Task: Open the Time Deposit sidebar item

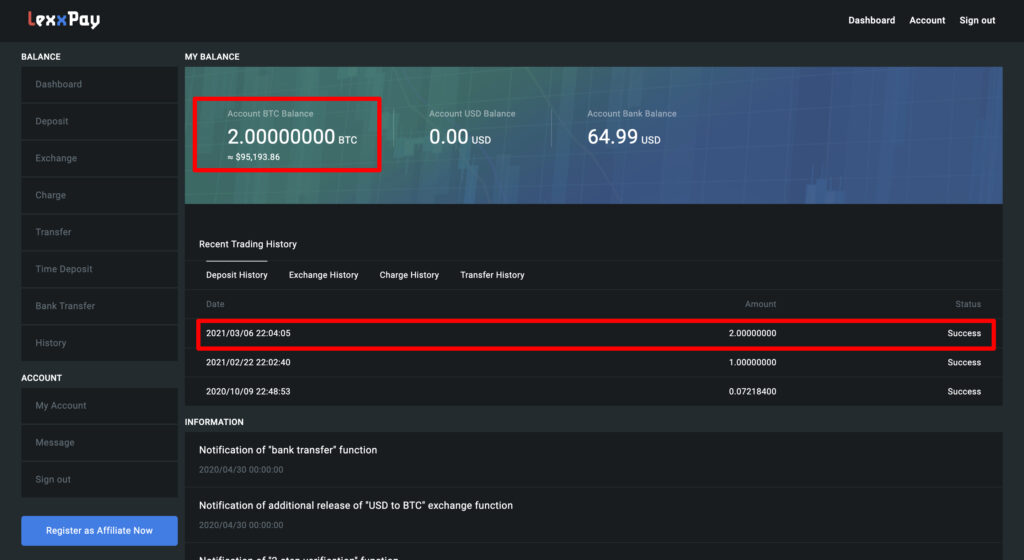Action: point(99,269)
